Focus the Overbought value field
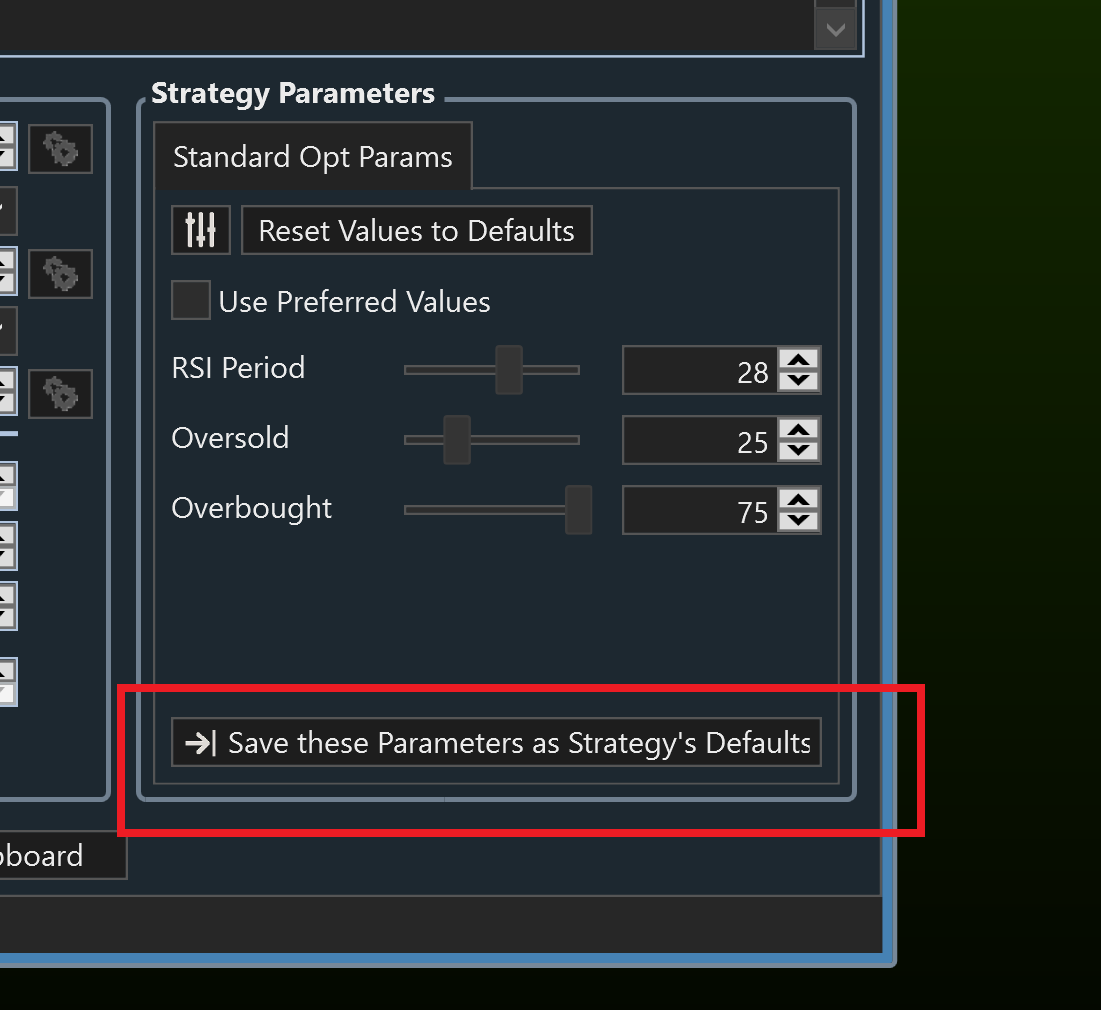The width and height of the screenshot is (1101, 1010). (x=700, y=511)
